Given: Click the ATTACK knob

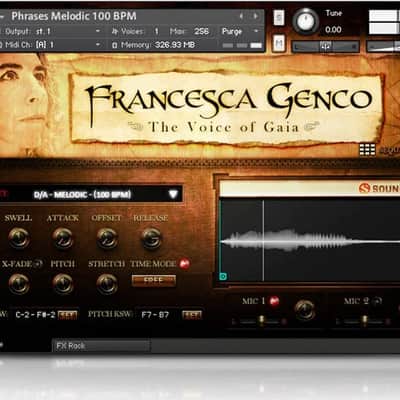Looking at the screenshot, I should pos(63,238).
